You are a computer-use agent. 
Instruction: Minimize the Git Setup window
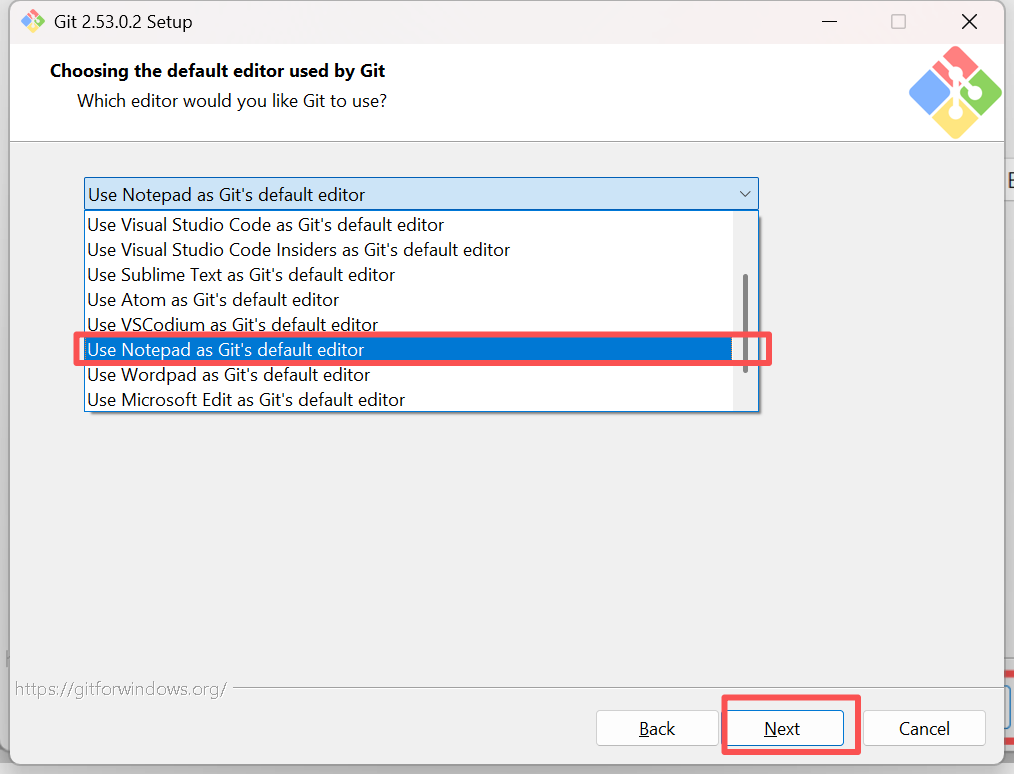pyautogui.click(x=829, y=21)
